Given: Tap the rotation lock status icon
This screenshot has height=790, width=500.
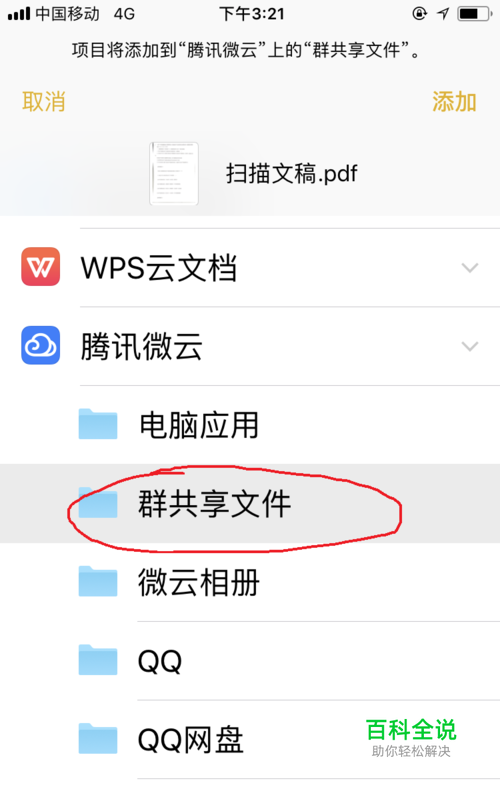Looking at the screenshot, I should (x=419, y=14).
